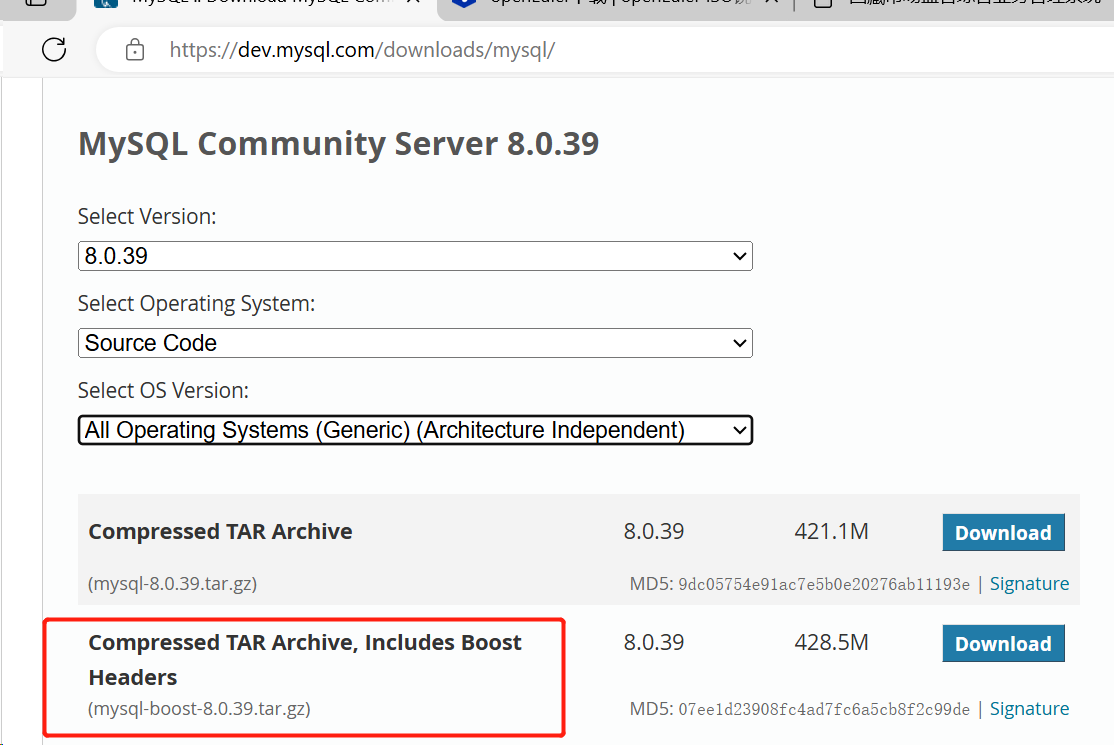
Task: Open Signature link for mysql-8.0.39.tar.gz
Action: (1029, 584)
